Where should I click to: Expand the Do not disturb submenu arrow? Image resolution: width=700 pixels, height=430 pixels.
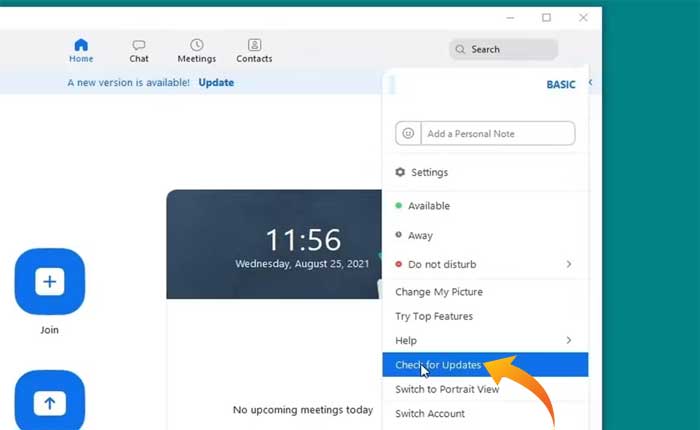tap(569, 265)
